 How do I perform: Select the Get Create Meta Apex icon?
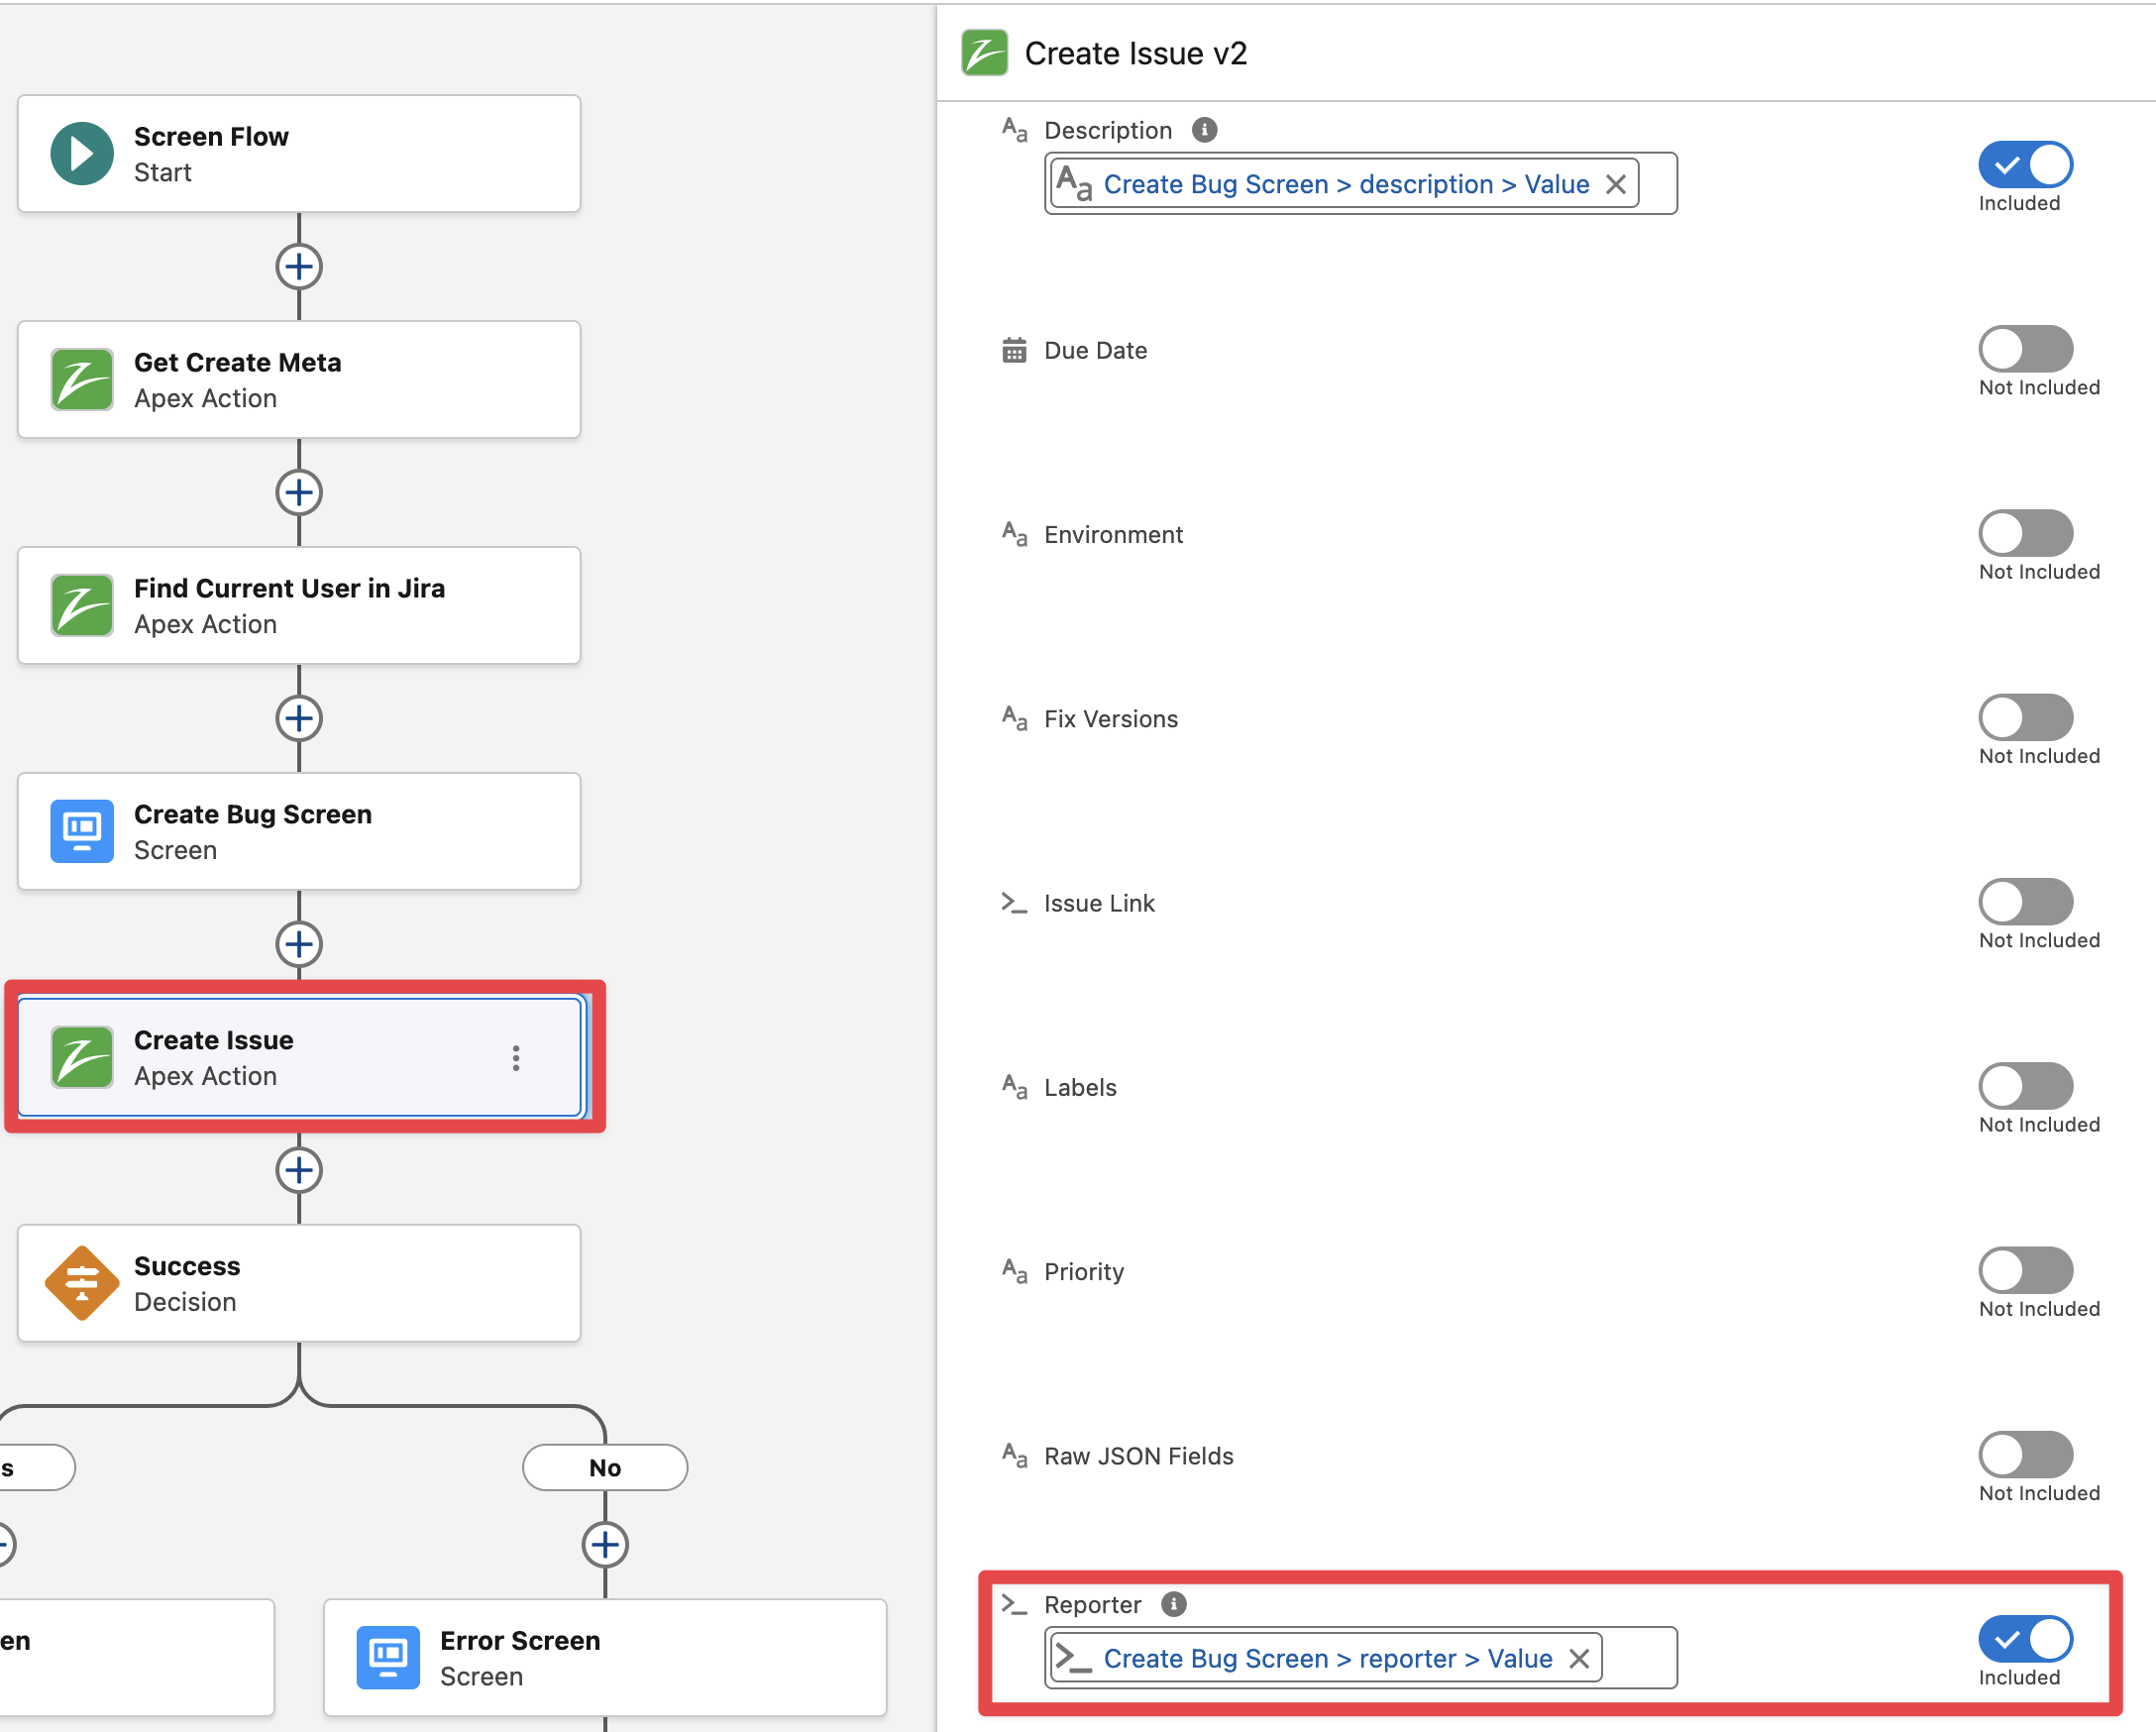82,380
